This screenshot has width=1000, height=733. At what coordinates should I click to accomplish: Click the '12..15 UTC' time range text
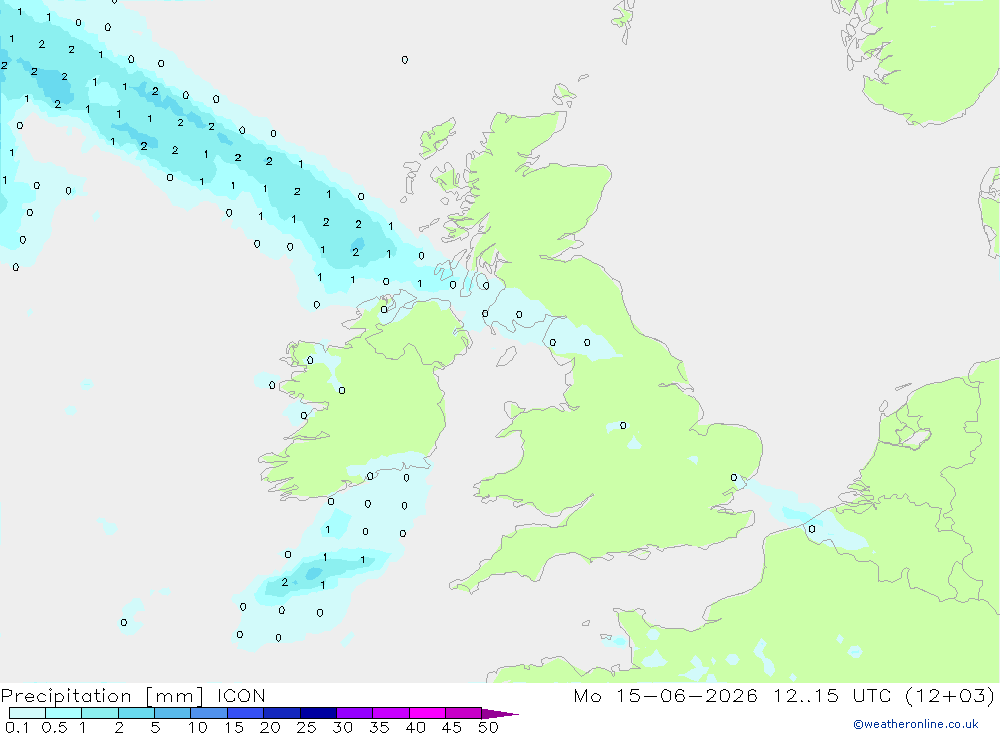[832, 695]
